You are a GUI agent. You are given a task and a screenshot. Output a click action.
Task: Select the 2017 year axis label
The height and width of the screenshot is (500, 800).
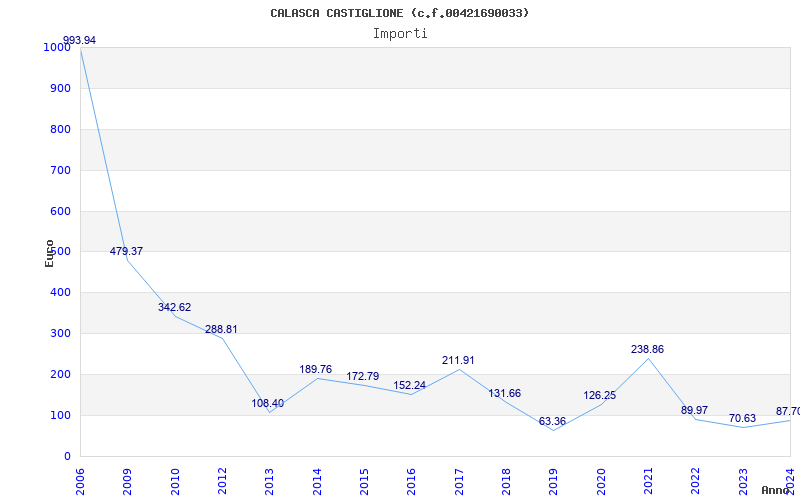click(x=459, y=481)
